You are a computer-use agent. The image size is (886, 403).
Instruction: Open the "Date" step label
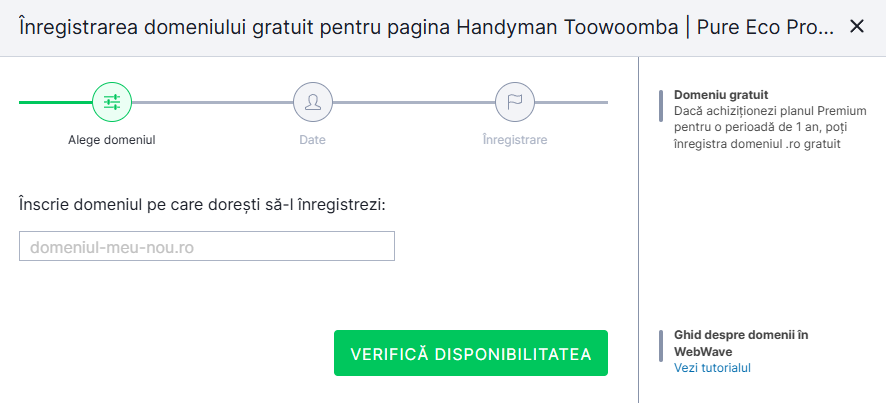coord(313,140)
